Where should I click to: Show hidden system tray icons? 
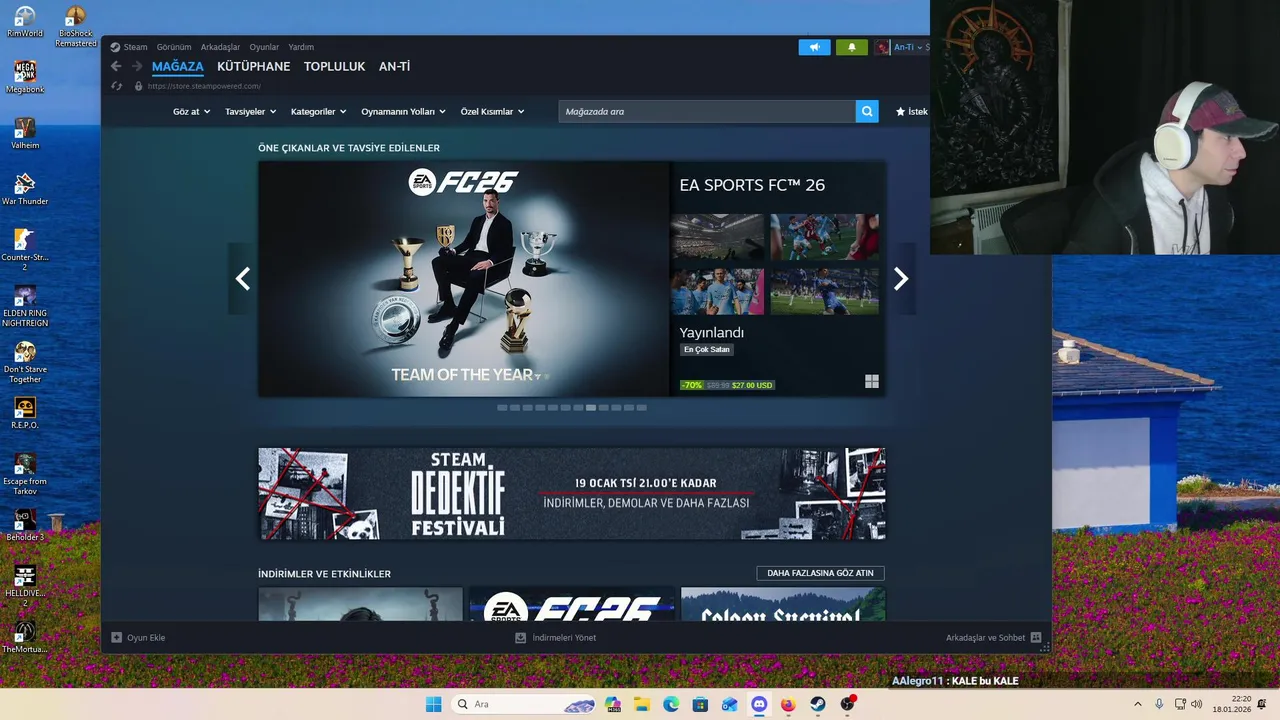tap(1138, 704)
